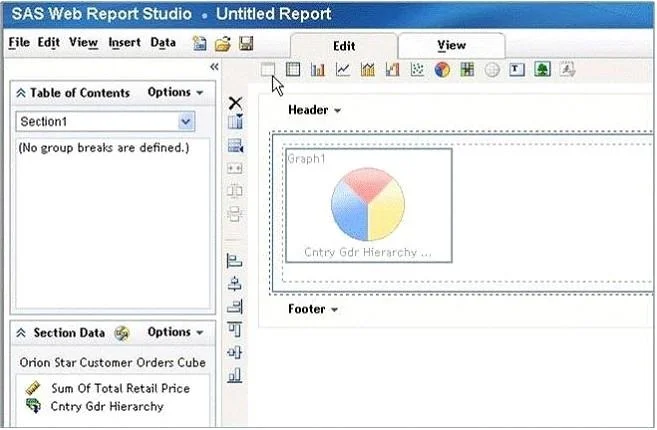Collapse left pane with double chevron
Viewport: 657px width, 430px height.
click(214, 67)
